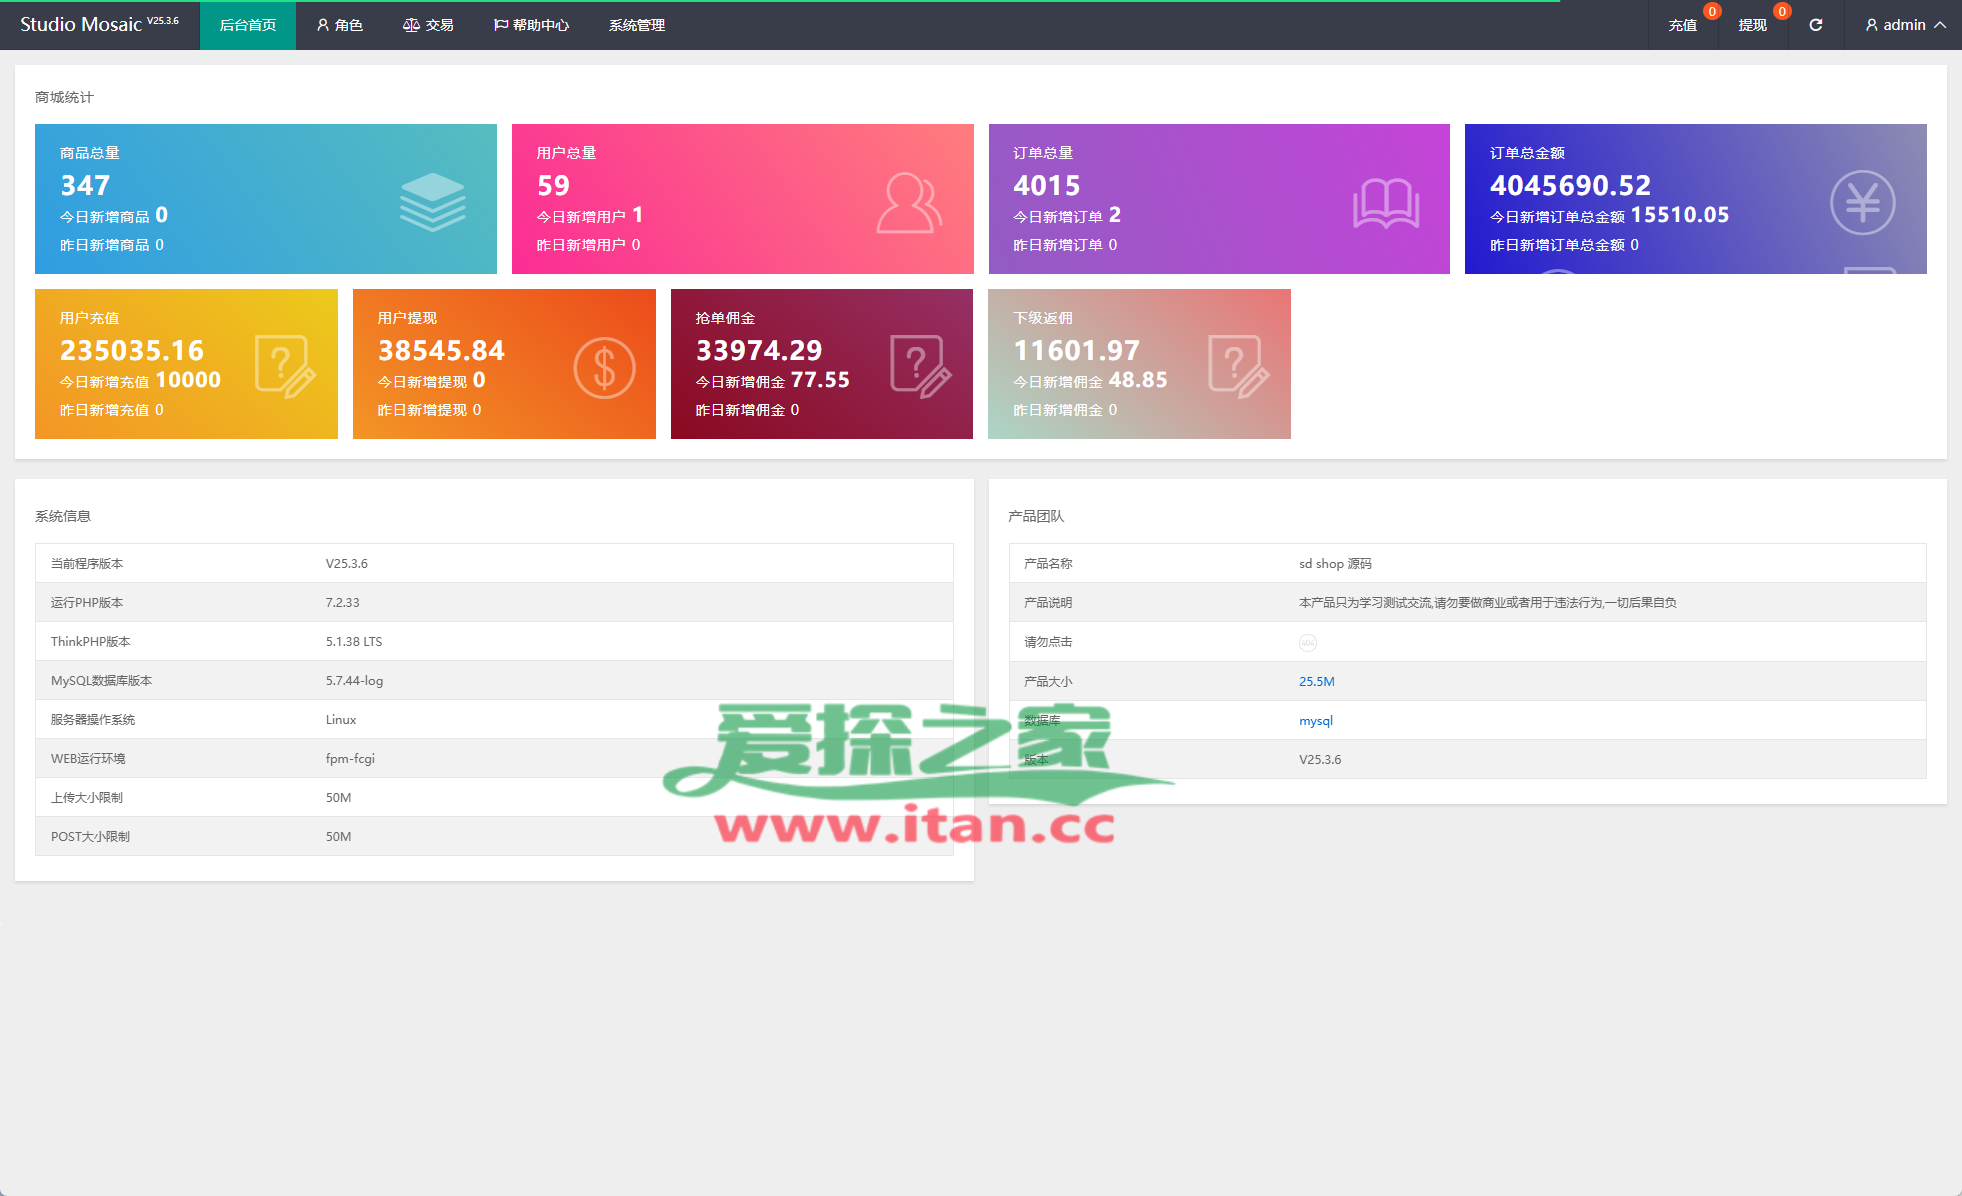Click the dollar icon on 用户提现 card
The width and height of the screenshot is (1962, 1196).
point(604,368)
